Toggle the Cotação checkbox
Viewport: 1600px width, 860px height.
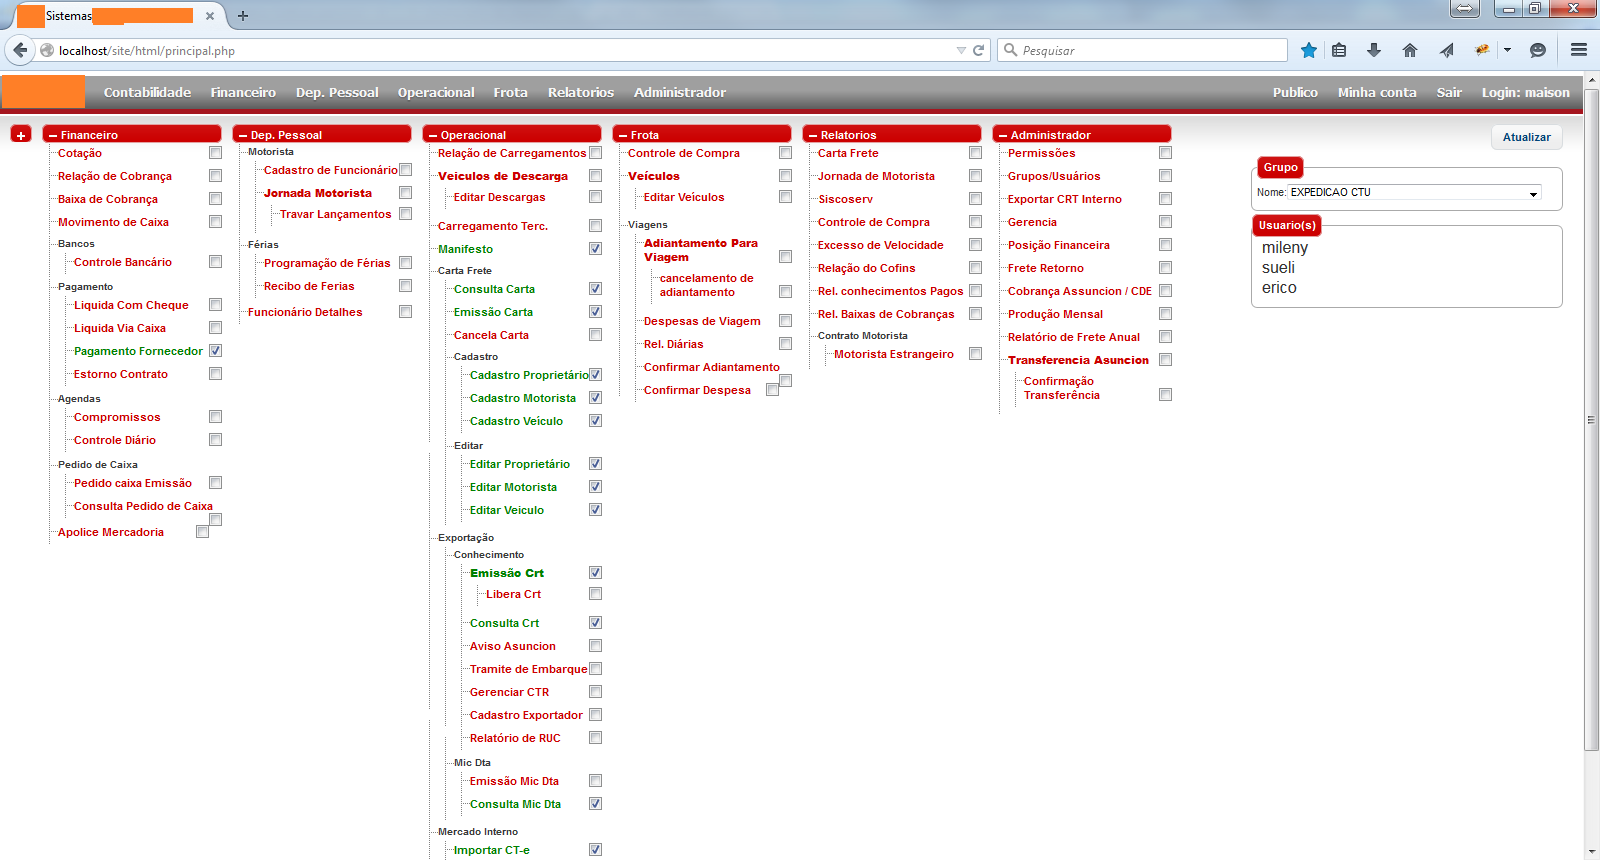point(215,152)
